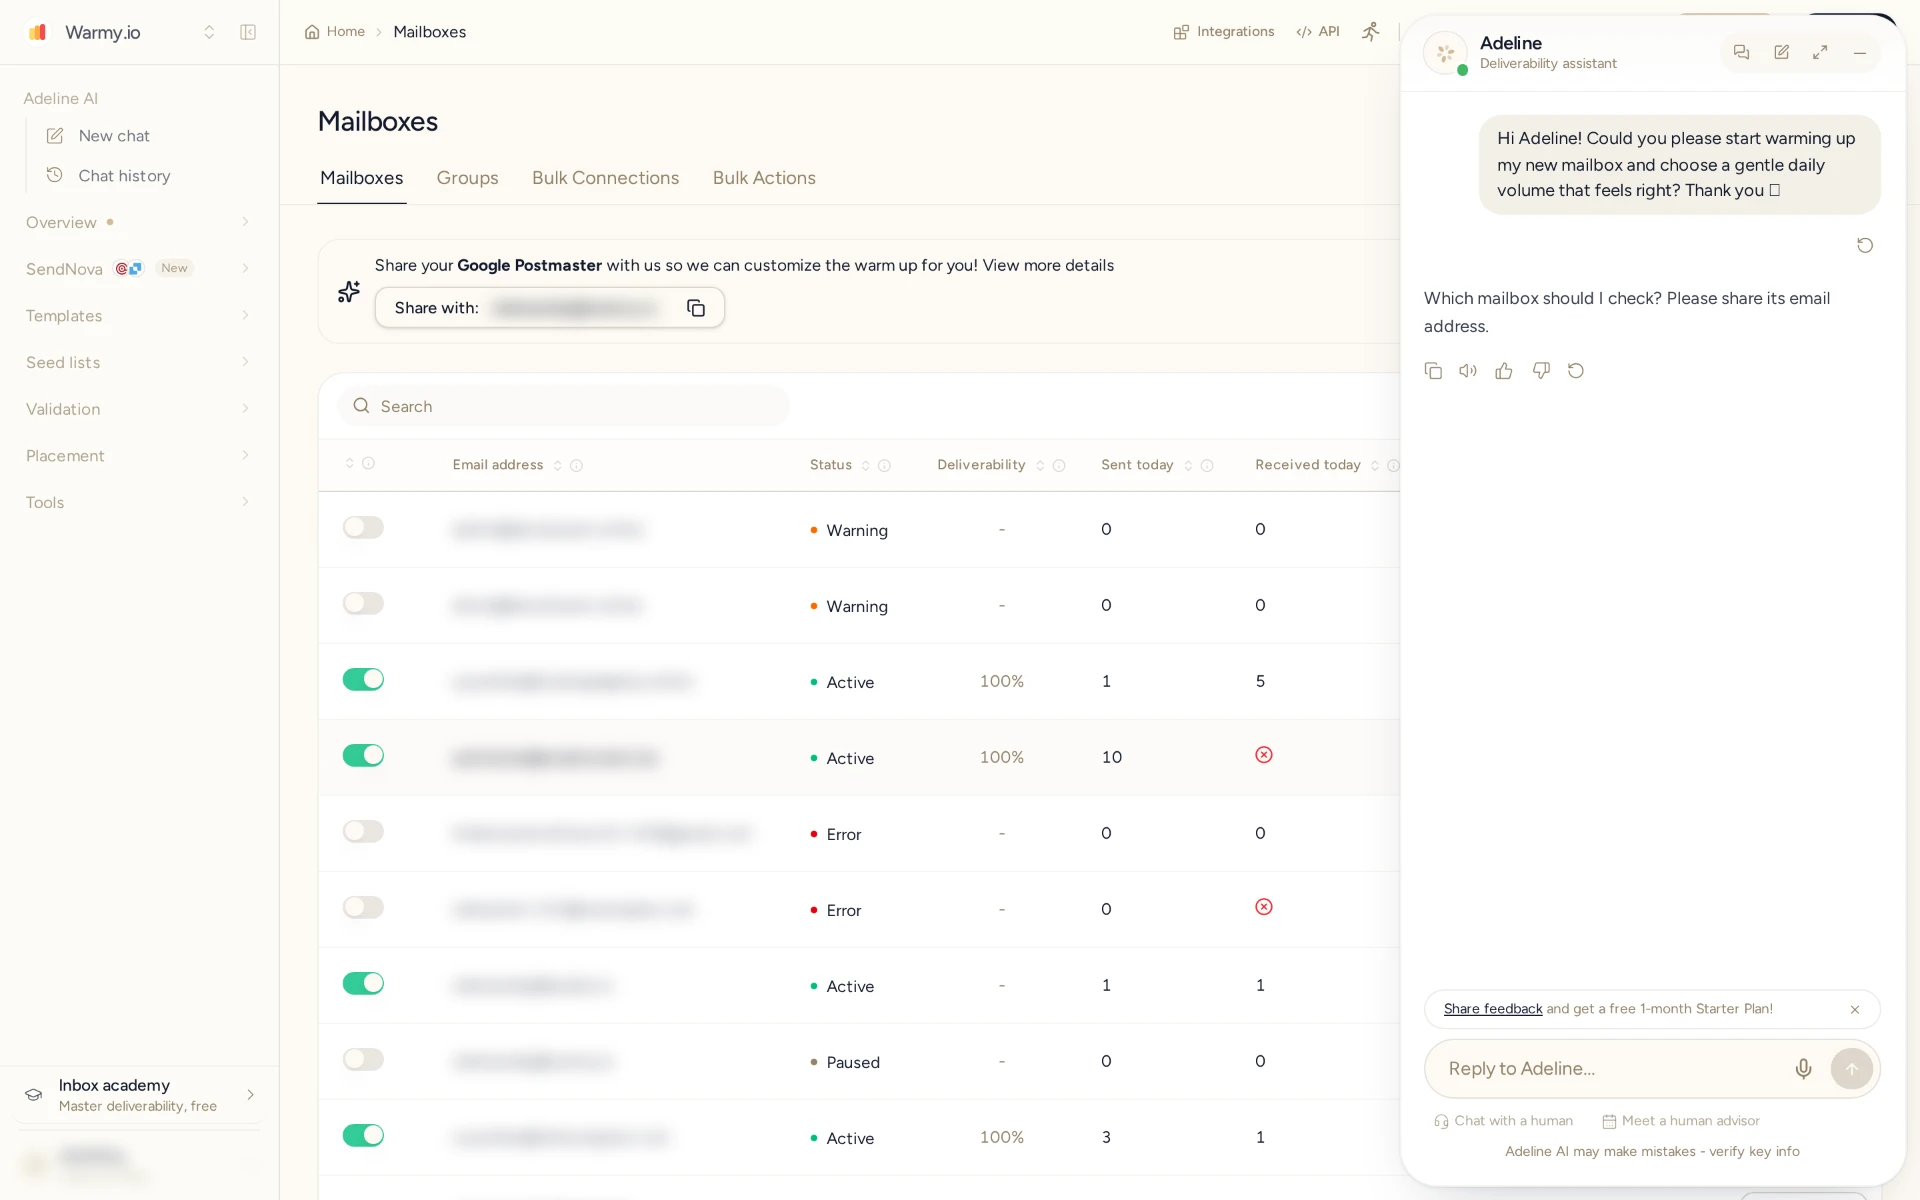
Task: Disable toggle for Active mailbox with 5 received
Action: [x=363, y=679]
